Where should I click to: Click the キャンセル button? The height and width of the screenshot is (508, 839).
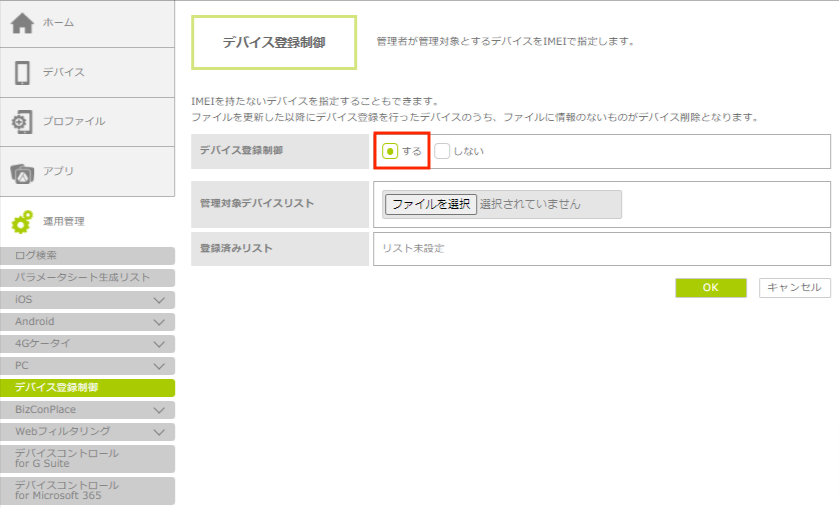794,288
